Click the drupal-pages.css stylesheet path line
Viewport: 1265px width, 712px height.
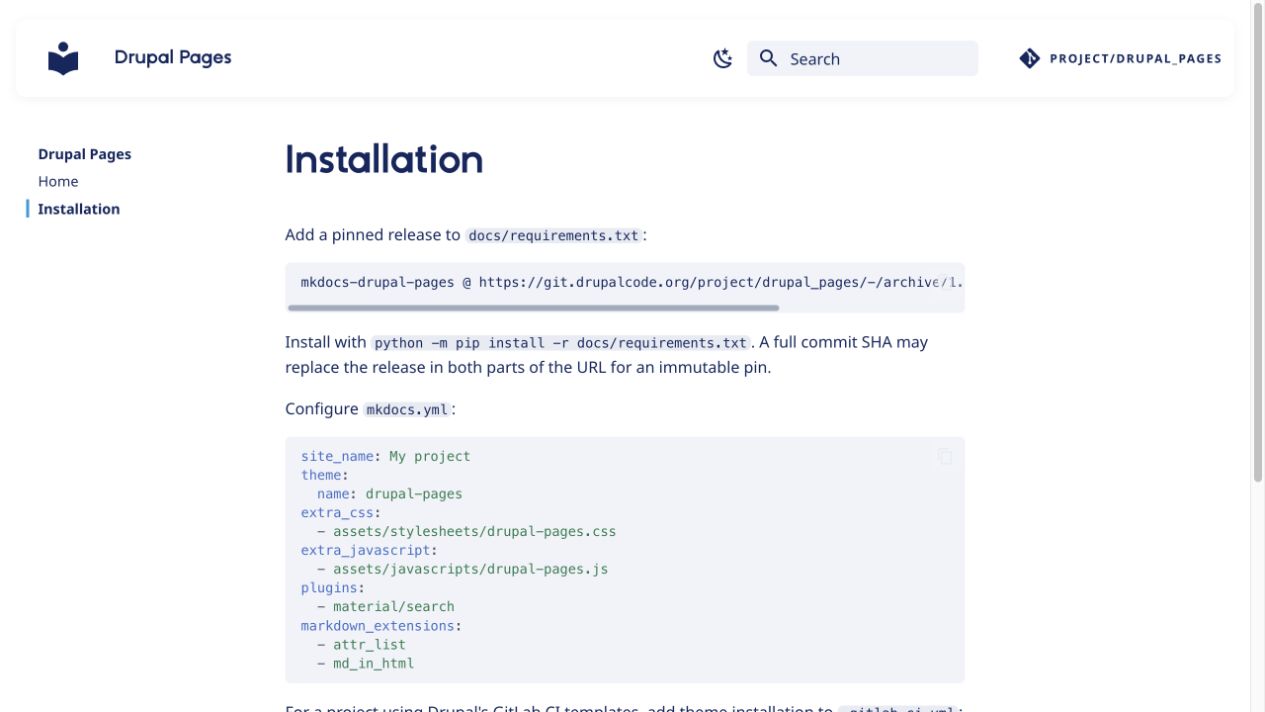[467, 531]
